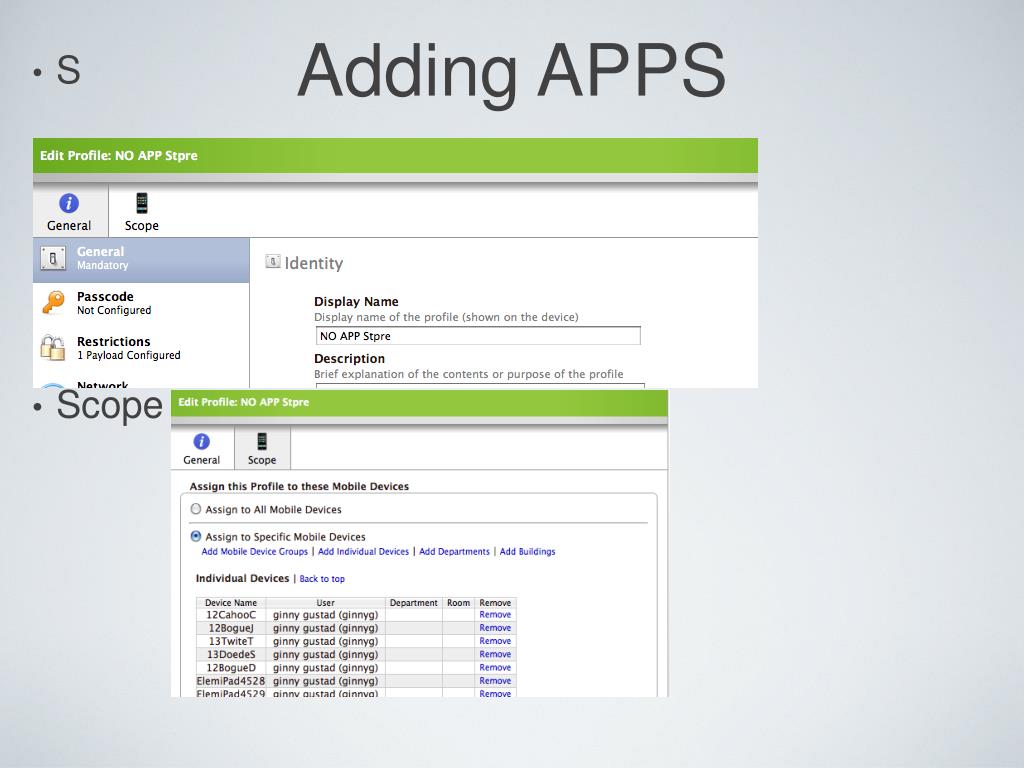Click General info icon in lower profile window
Viewport: 1024px width, 768px height.
click(x=202, y=441)
